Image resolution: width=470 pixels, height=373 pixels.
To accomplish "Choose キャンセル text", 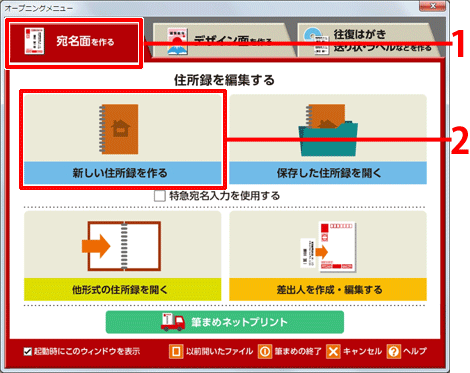I will click(362, 351).
